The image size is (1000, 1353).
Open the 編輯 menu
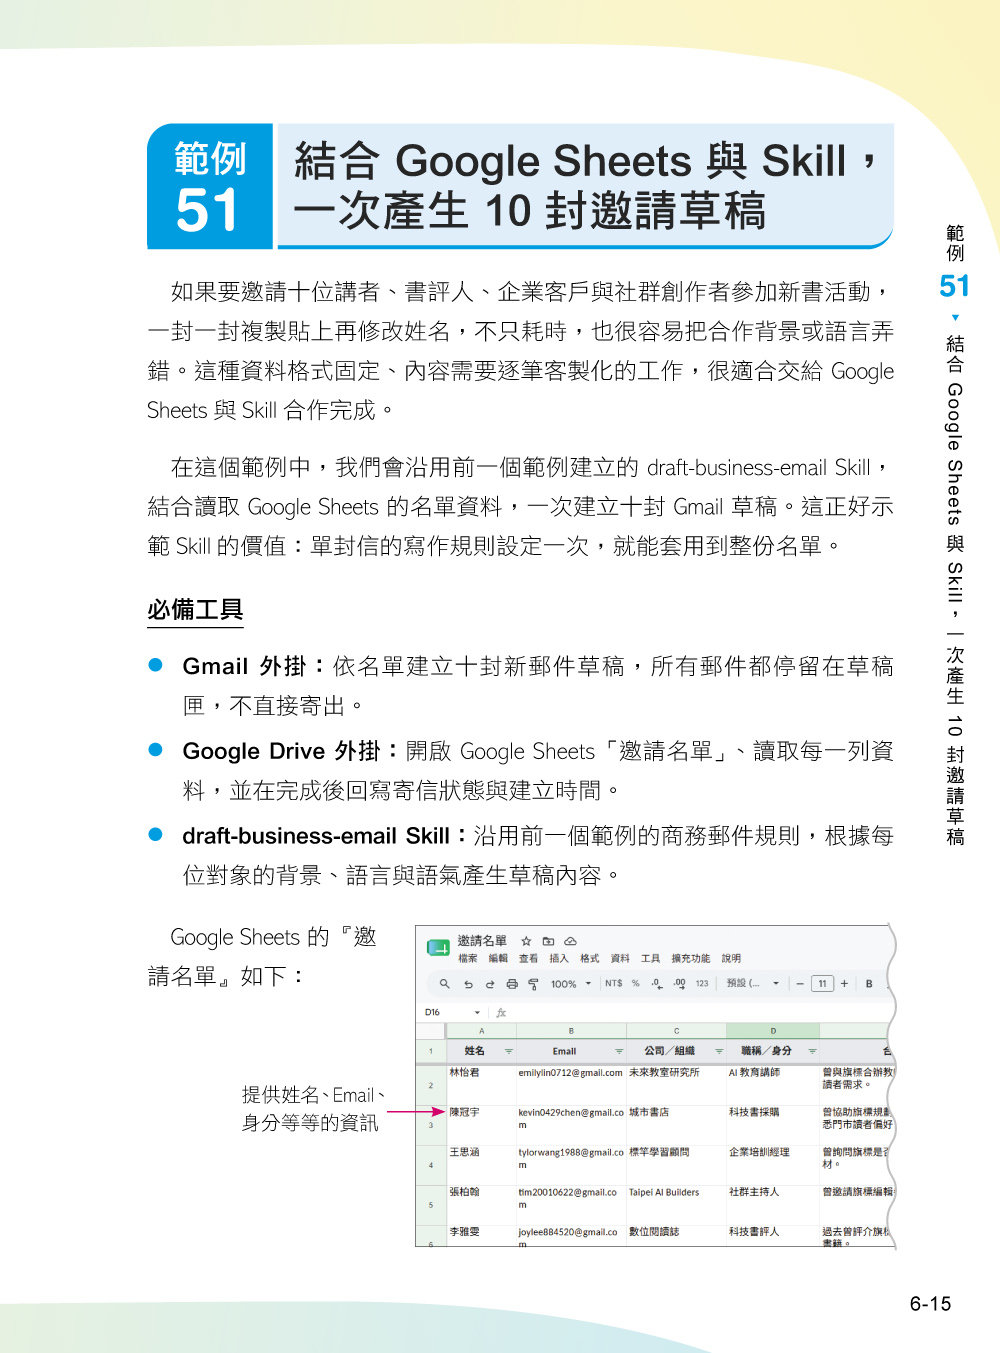click(x=498, y=958)
